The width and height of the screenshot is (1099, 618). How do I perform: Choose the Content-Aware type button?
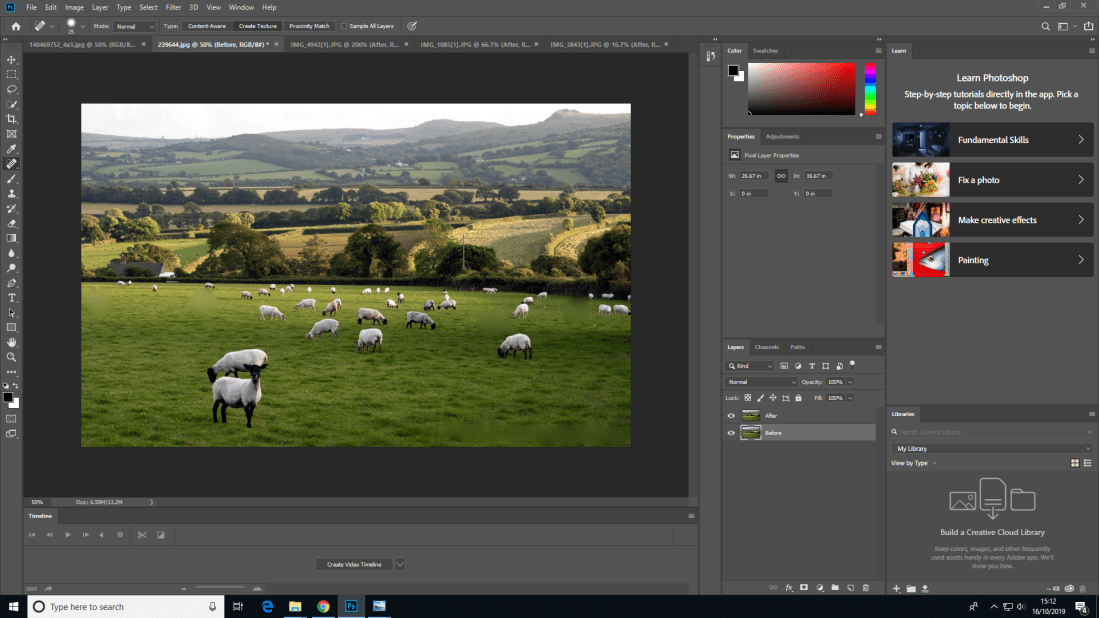[x=207, y=26]
